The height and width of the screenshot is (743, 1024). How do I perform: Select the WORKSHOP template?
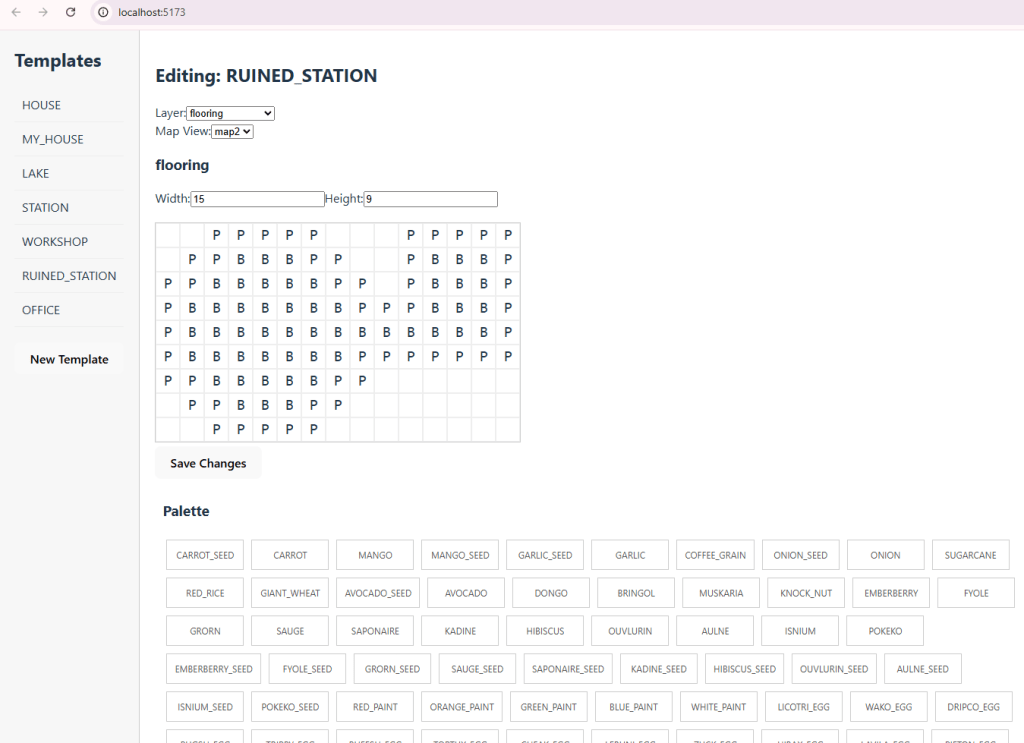(x=55, y=242)
